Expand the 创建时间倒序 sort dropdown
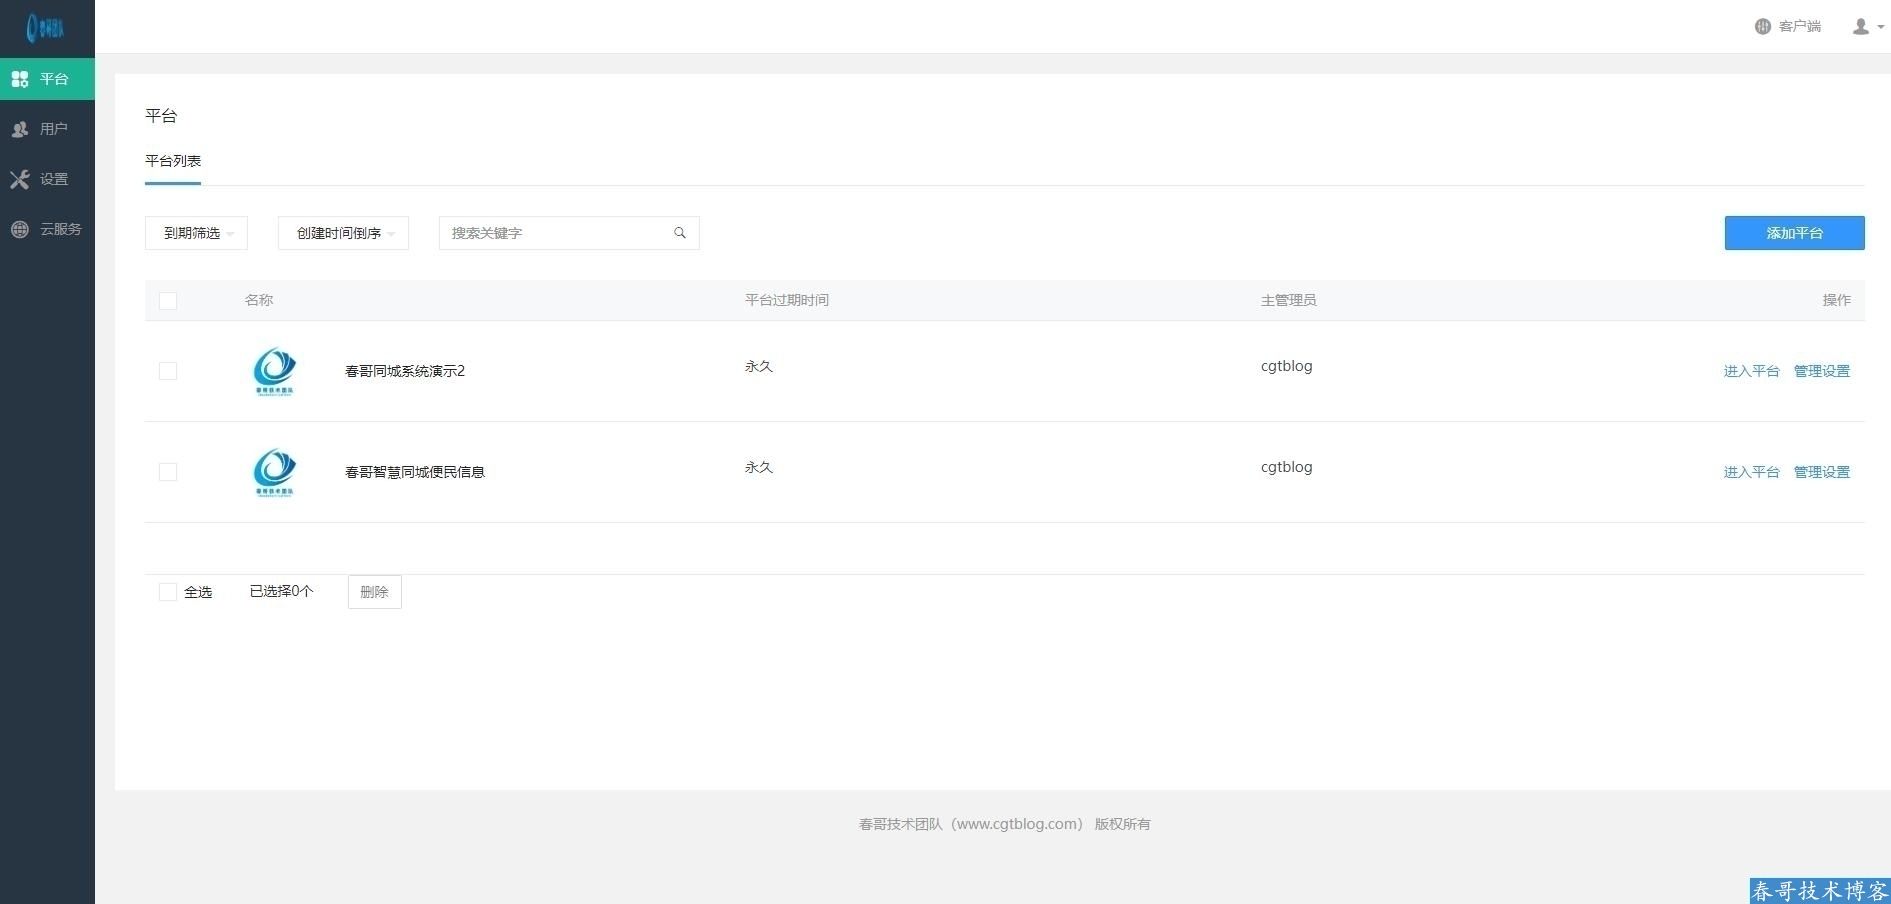This screenshot has width=1891, height=904. (343, 233)
